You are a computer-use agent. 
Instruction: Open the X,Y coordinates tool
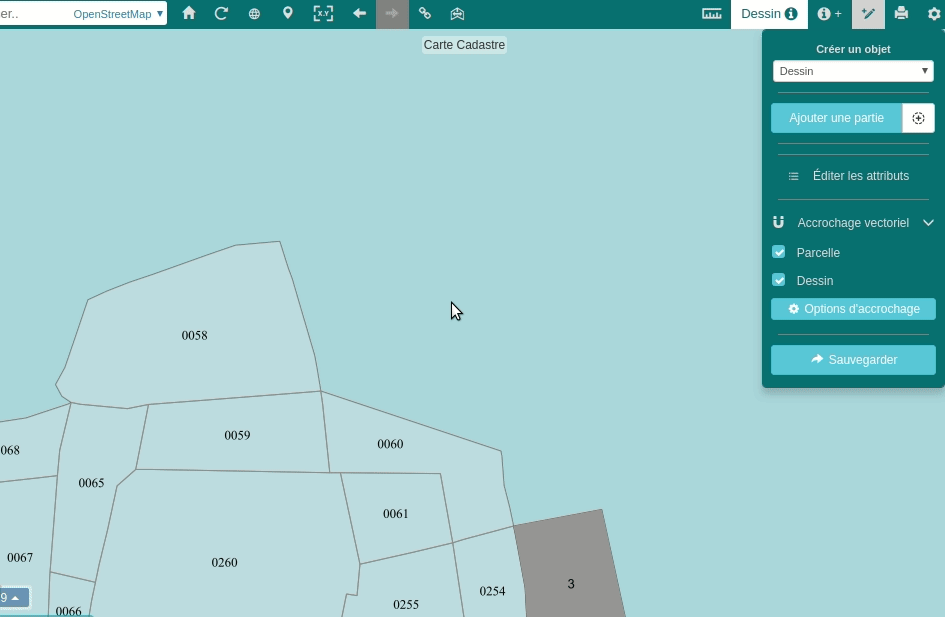point(323,13)
